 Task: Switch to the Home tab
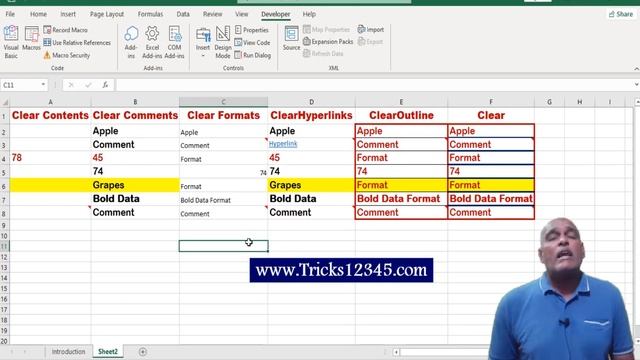(x=38, y=14)
